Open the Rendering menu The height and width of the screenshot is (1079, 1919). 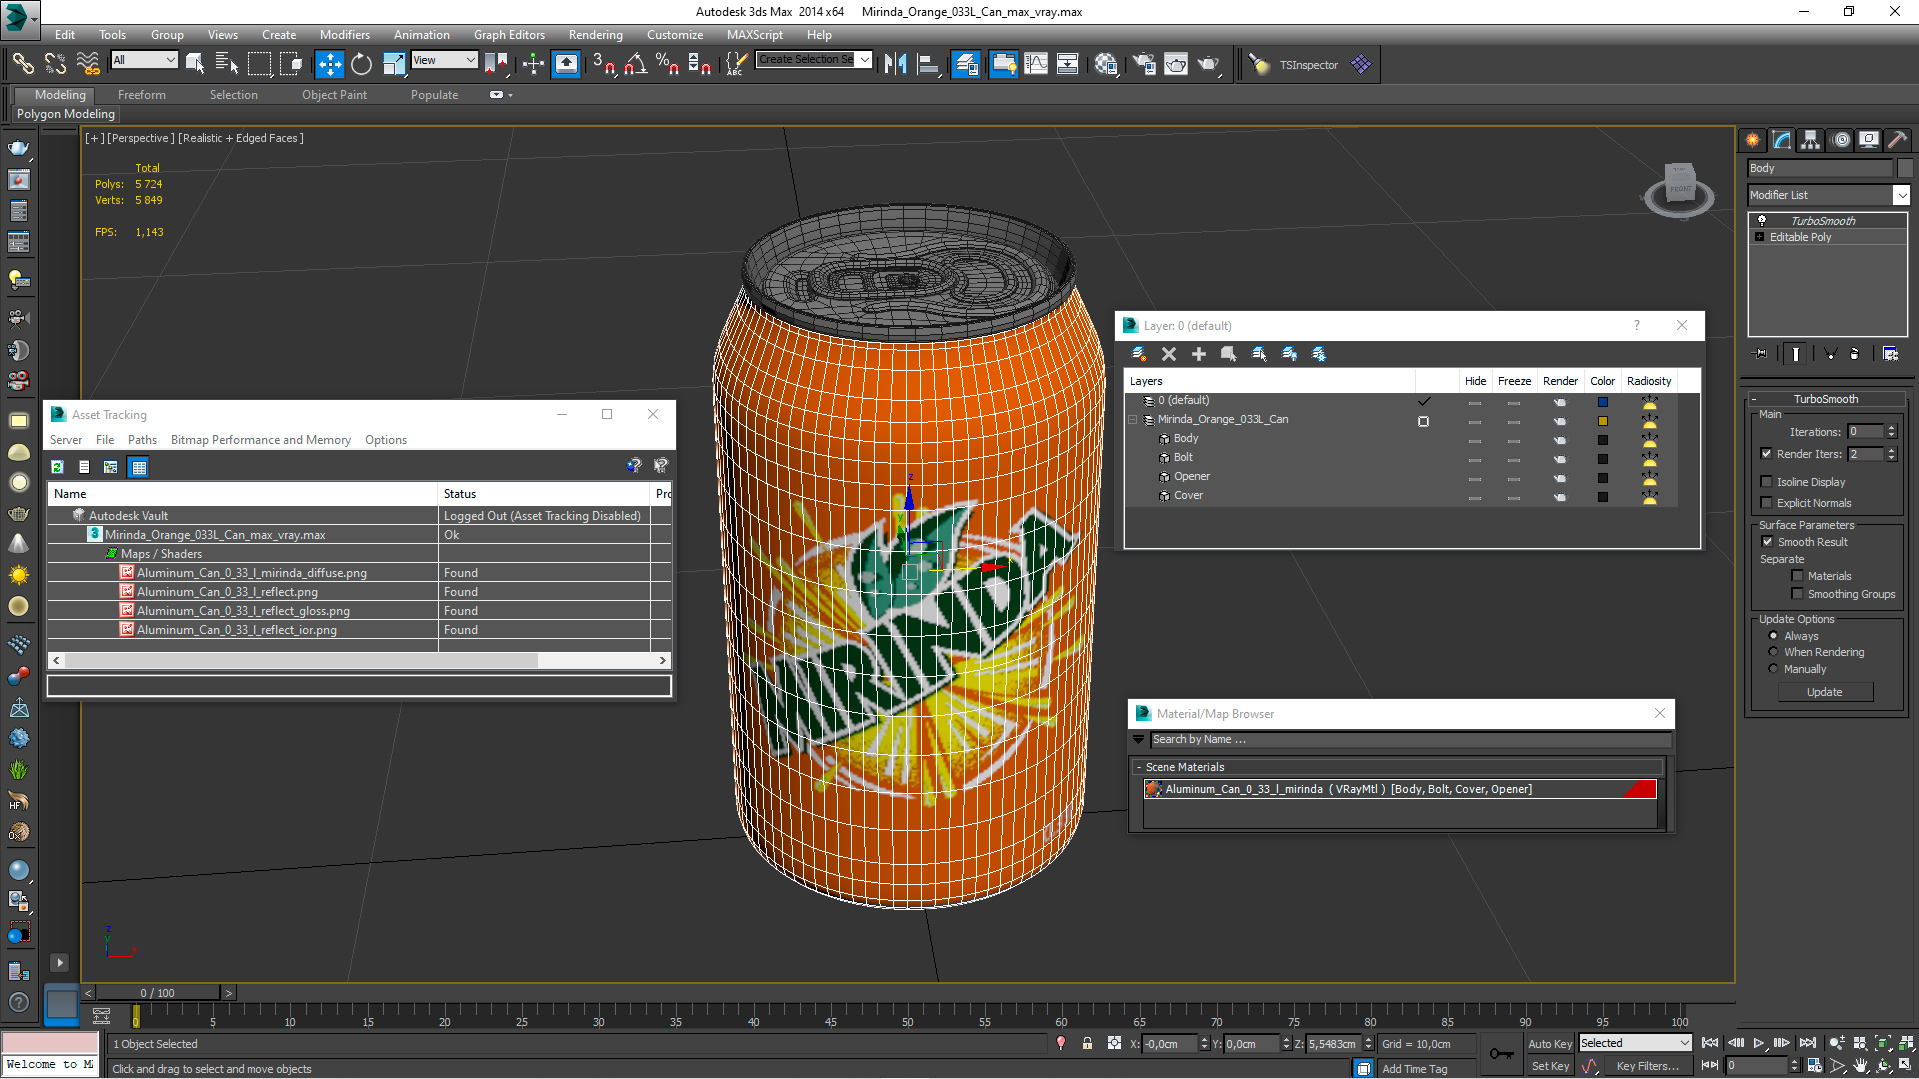tap(595, 34)
